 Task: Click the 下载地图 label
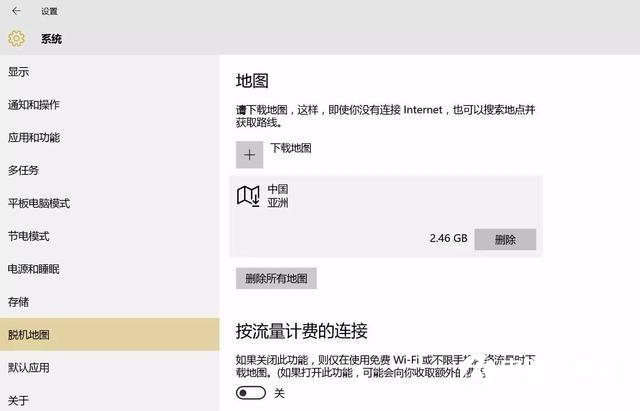tap(291, 148)
